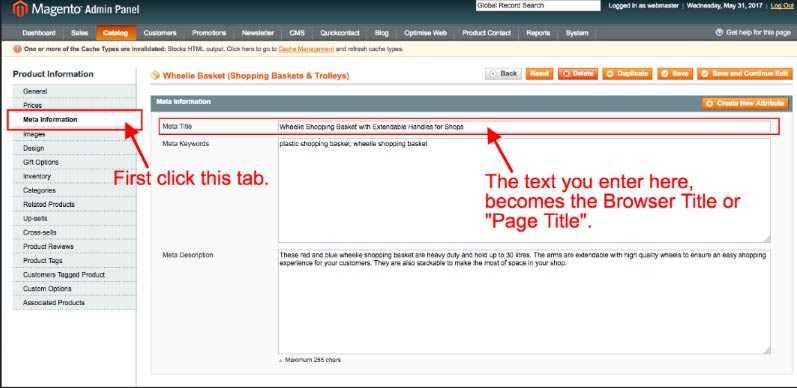Select the Product Reviews tab
797x388 pixels.
[x=74, y=247]
